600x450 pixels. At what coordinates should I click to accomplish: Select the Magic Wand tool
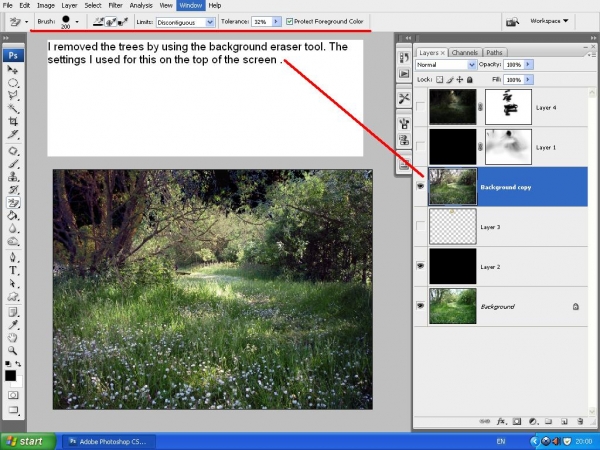(13, 109)
